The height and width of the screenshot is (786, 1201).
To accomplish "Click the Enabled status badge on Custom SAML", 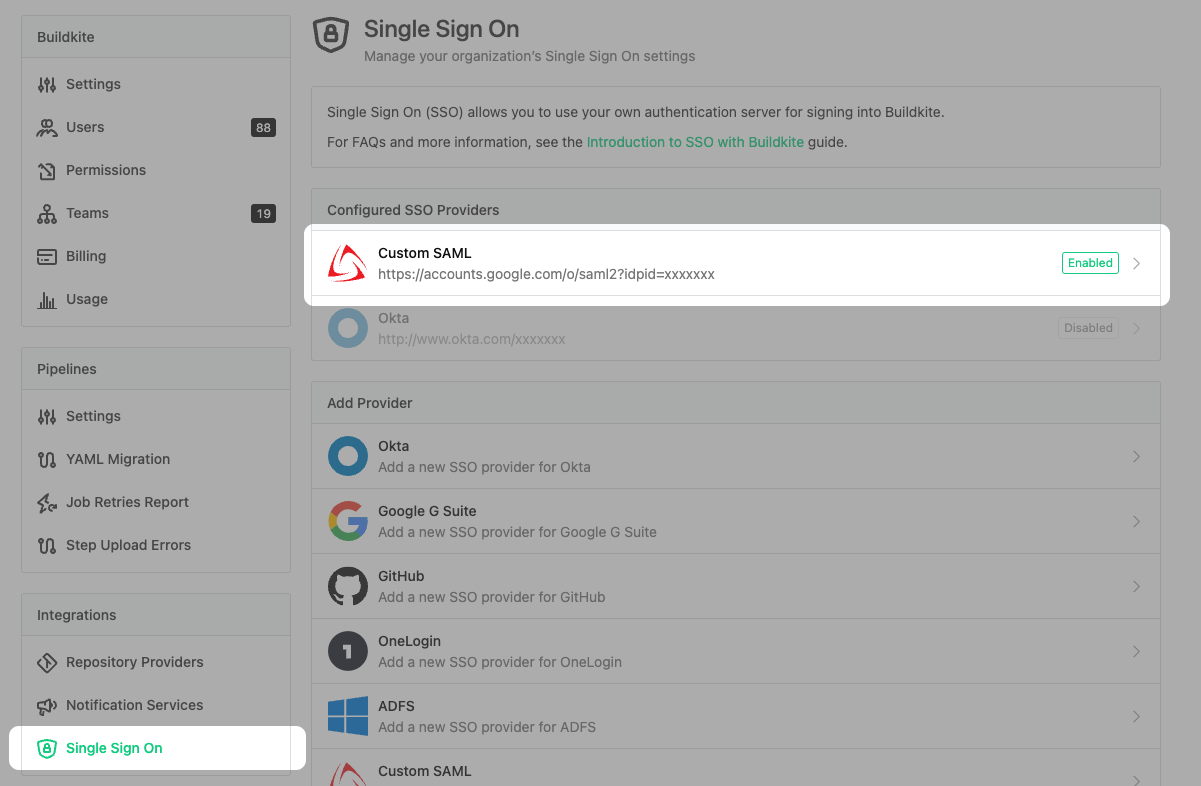I will click(1090, 263).
